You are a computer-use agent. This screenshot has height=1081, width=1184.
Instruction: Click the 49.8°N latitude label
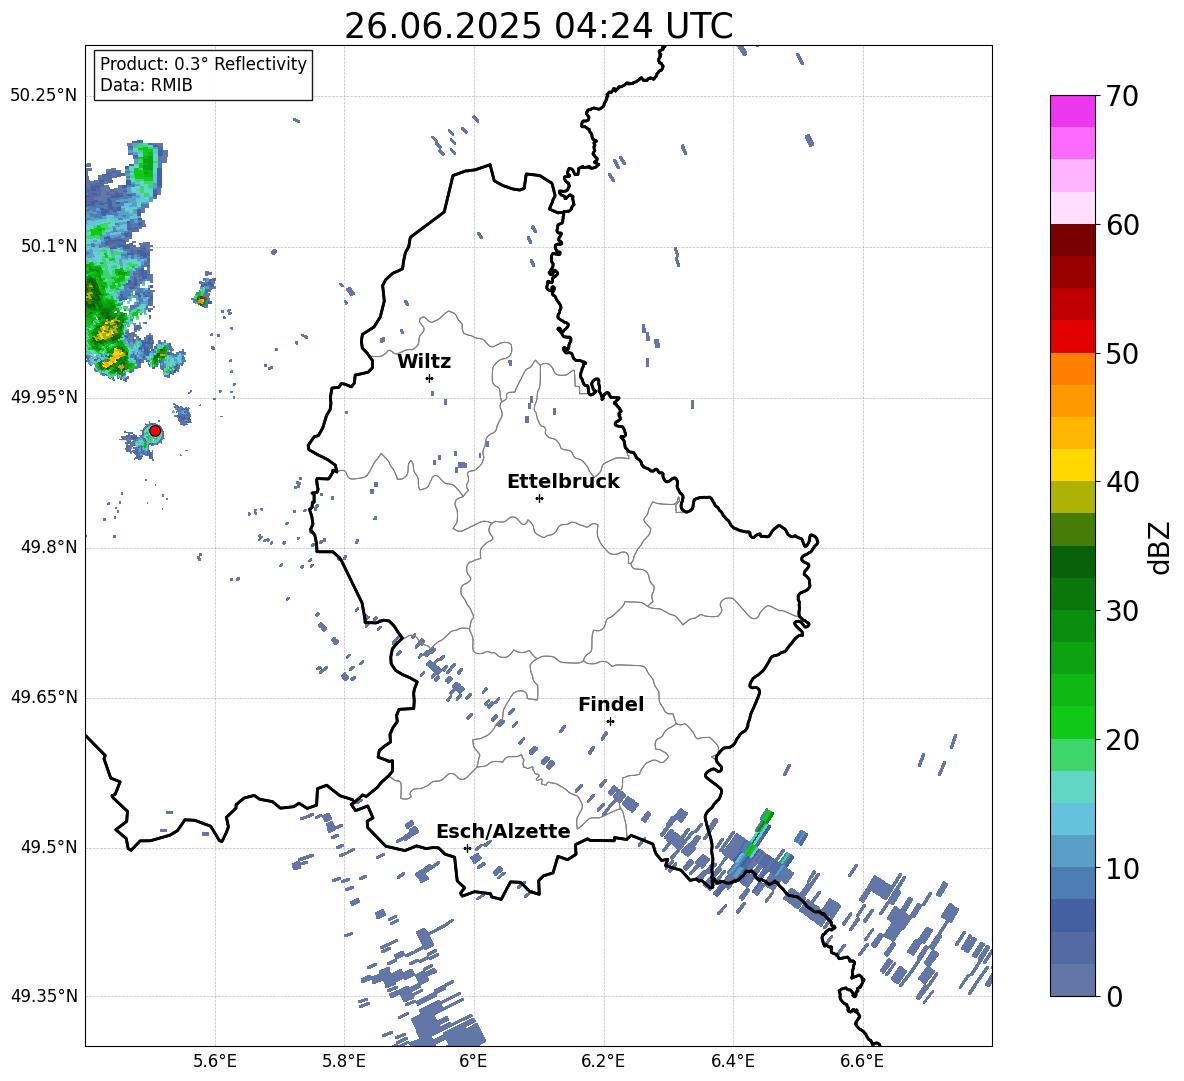[x=49, y=547]
